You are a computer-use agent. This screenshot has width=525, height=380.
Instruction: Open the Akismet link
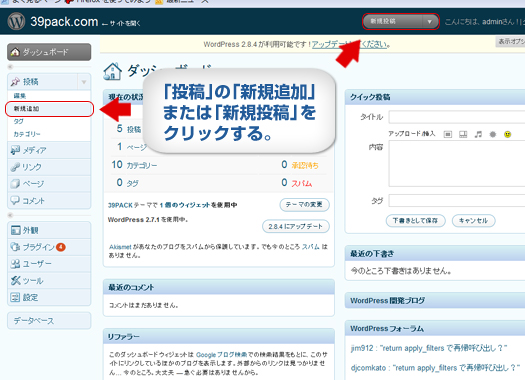pos(120,247)
